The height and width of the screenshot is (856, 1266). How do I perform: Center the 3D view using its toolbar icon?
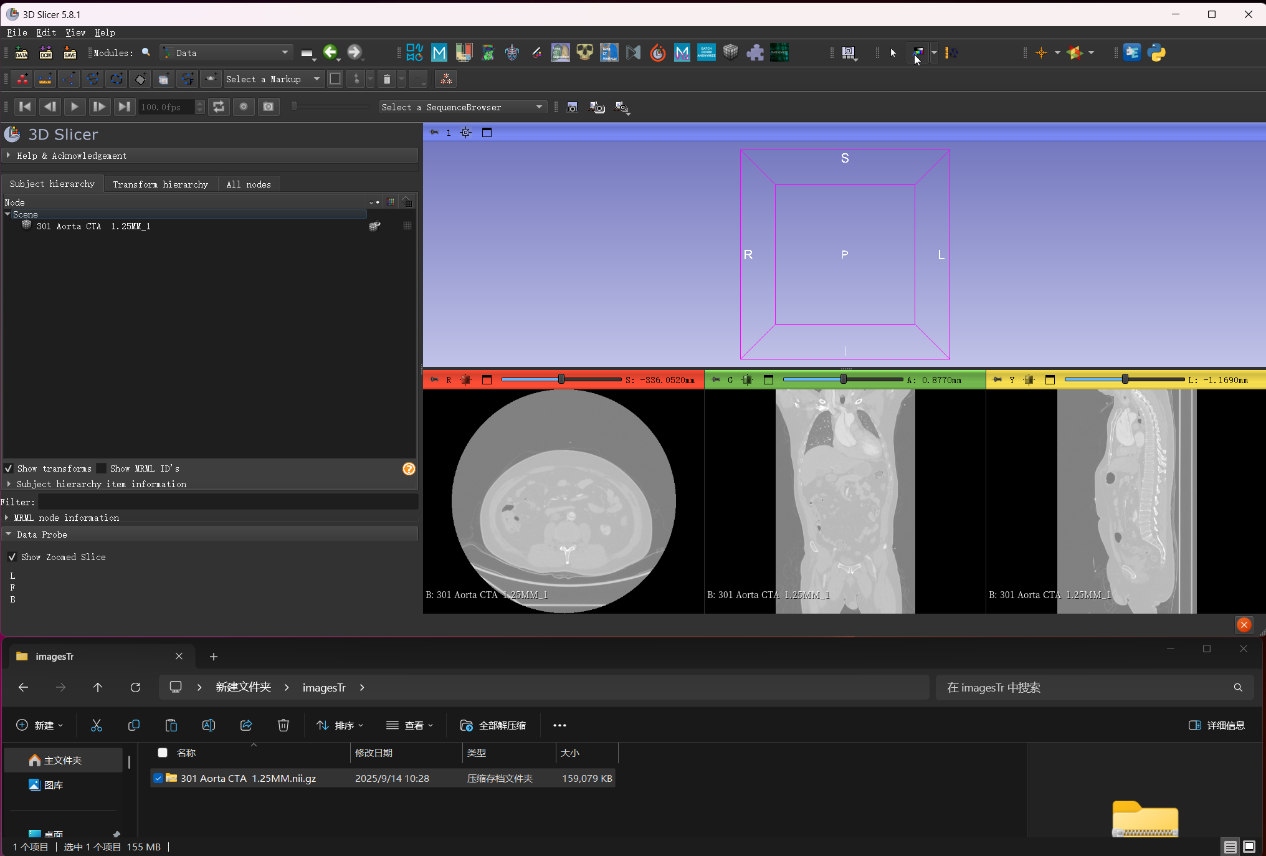tap(466, 132)
